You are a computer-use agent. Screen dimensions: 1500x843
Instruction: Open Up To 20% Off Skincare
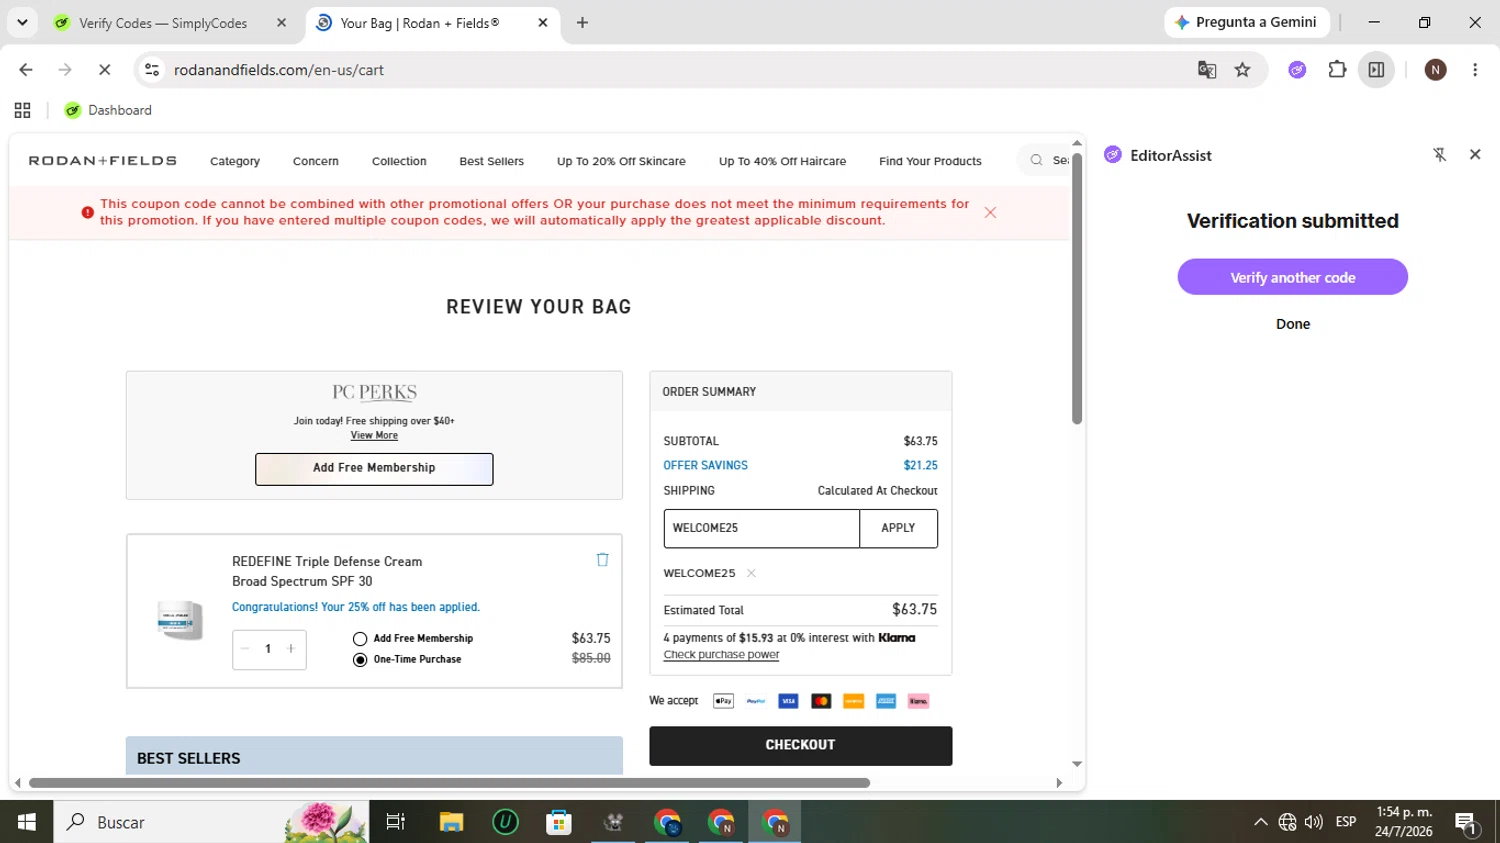pos(621,161)
